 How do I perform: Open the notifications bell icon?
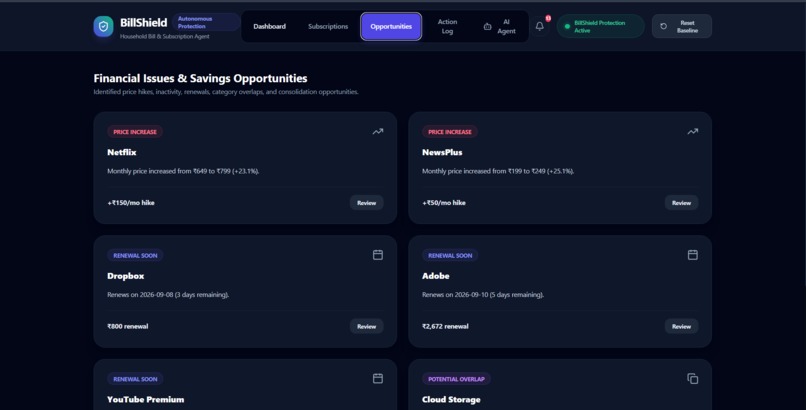539,26
